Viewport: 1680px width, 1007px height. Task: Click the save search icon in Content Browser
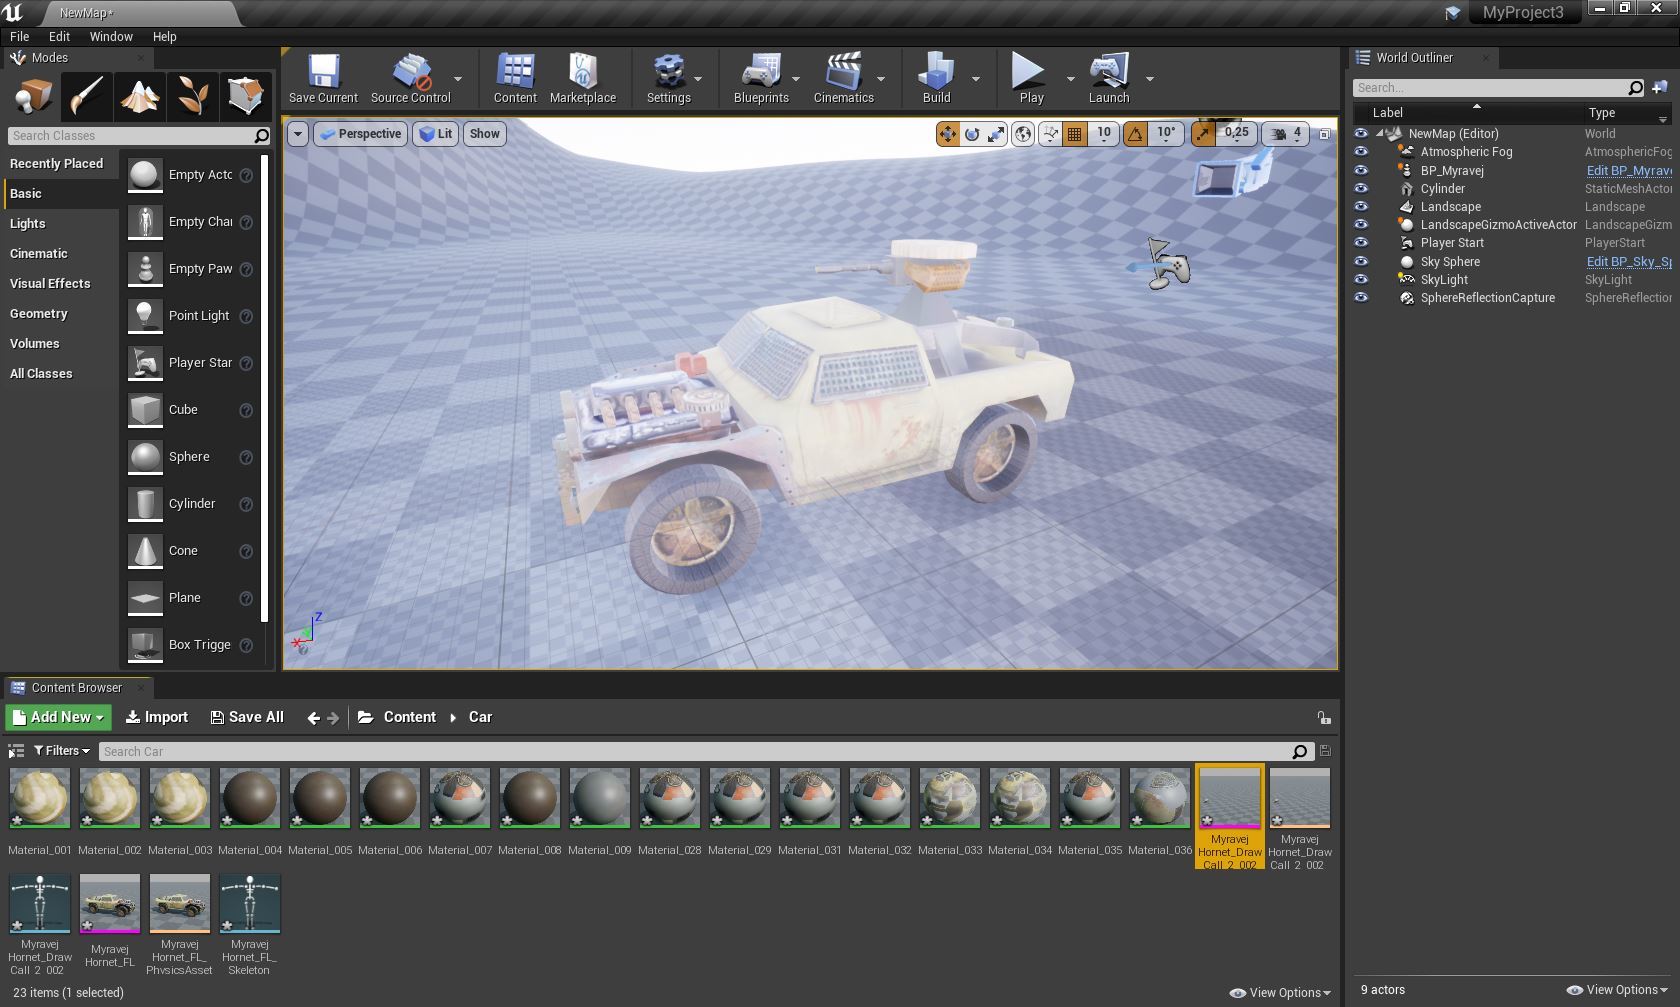point(1325,751)
